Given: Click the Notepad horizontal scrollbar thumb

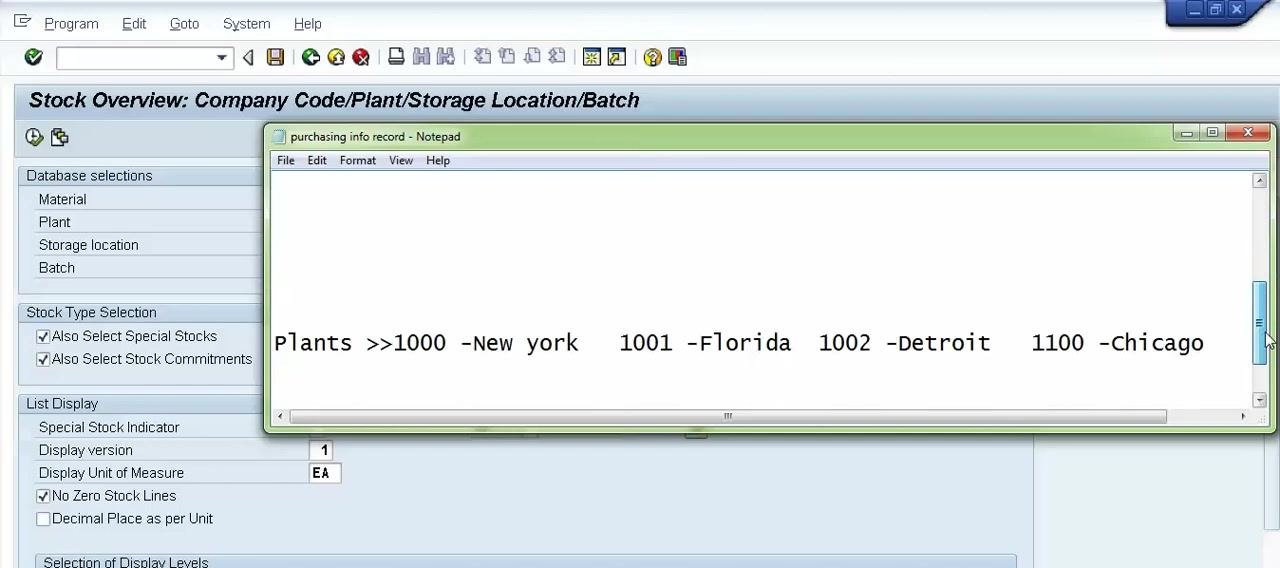Looking at the screenshot, I should (728, 416).
